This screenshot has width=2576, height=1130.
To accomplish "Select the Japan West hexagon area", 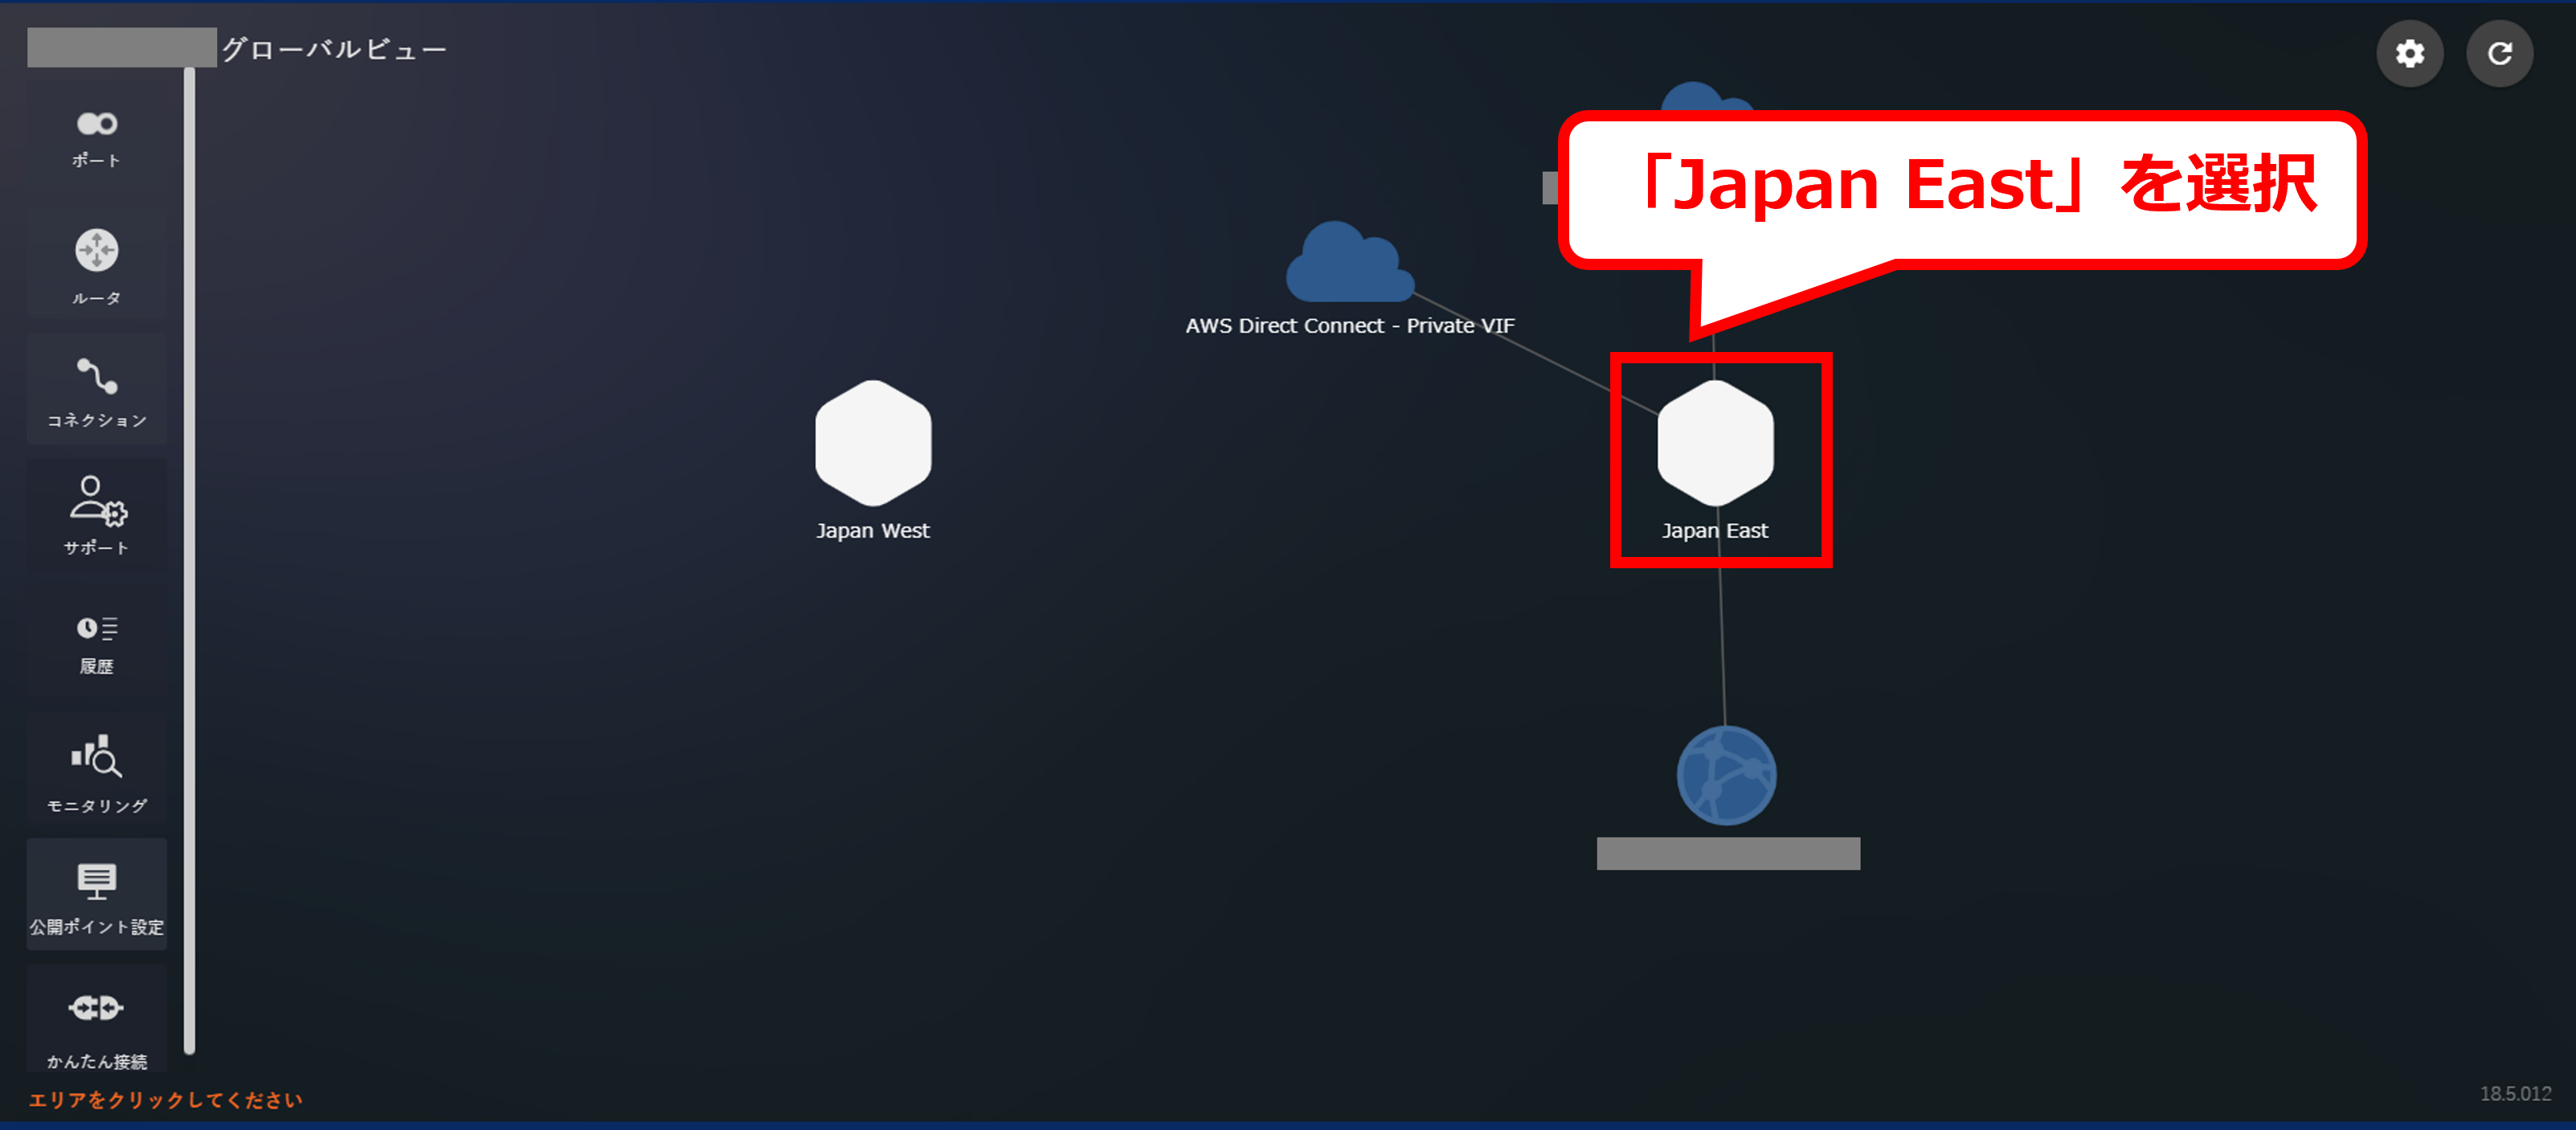I will click(873, 443).
